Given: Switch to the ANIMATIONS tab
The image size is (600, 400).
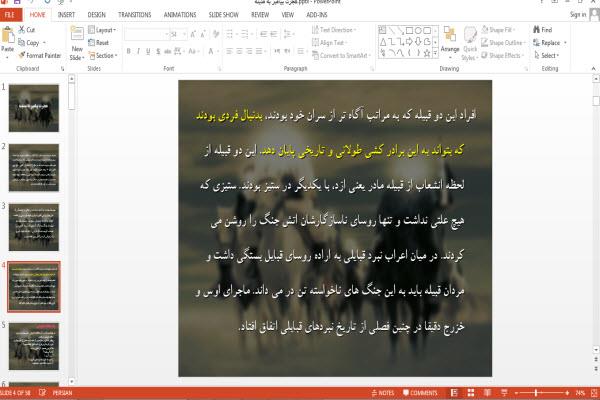Looking at the screenshot, I should pyautogui.click(x=180, y=15).
